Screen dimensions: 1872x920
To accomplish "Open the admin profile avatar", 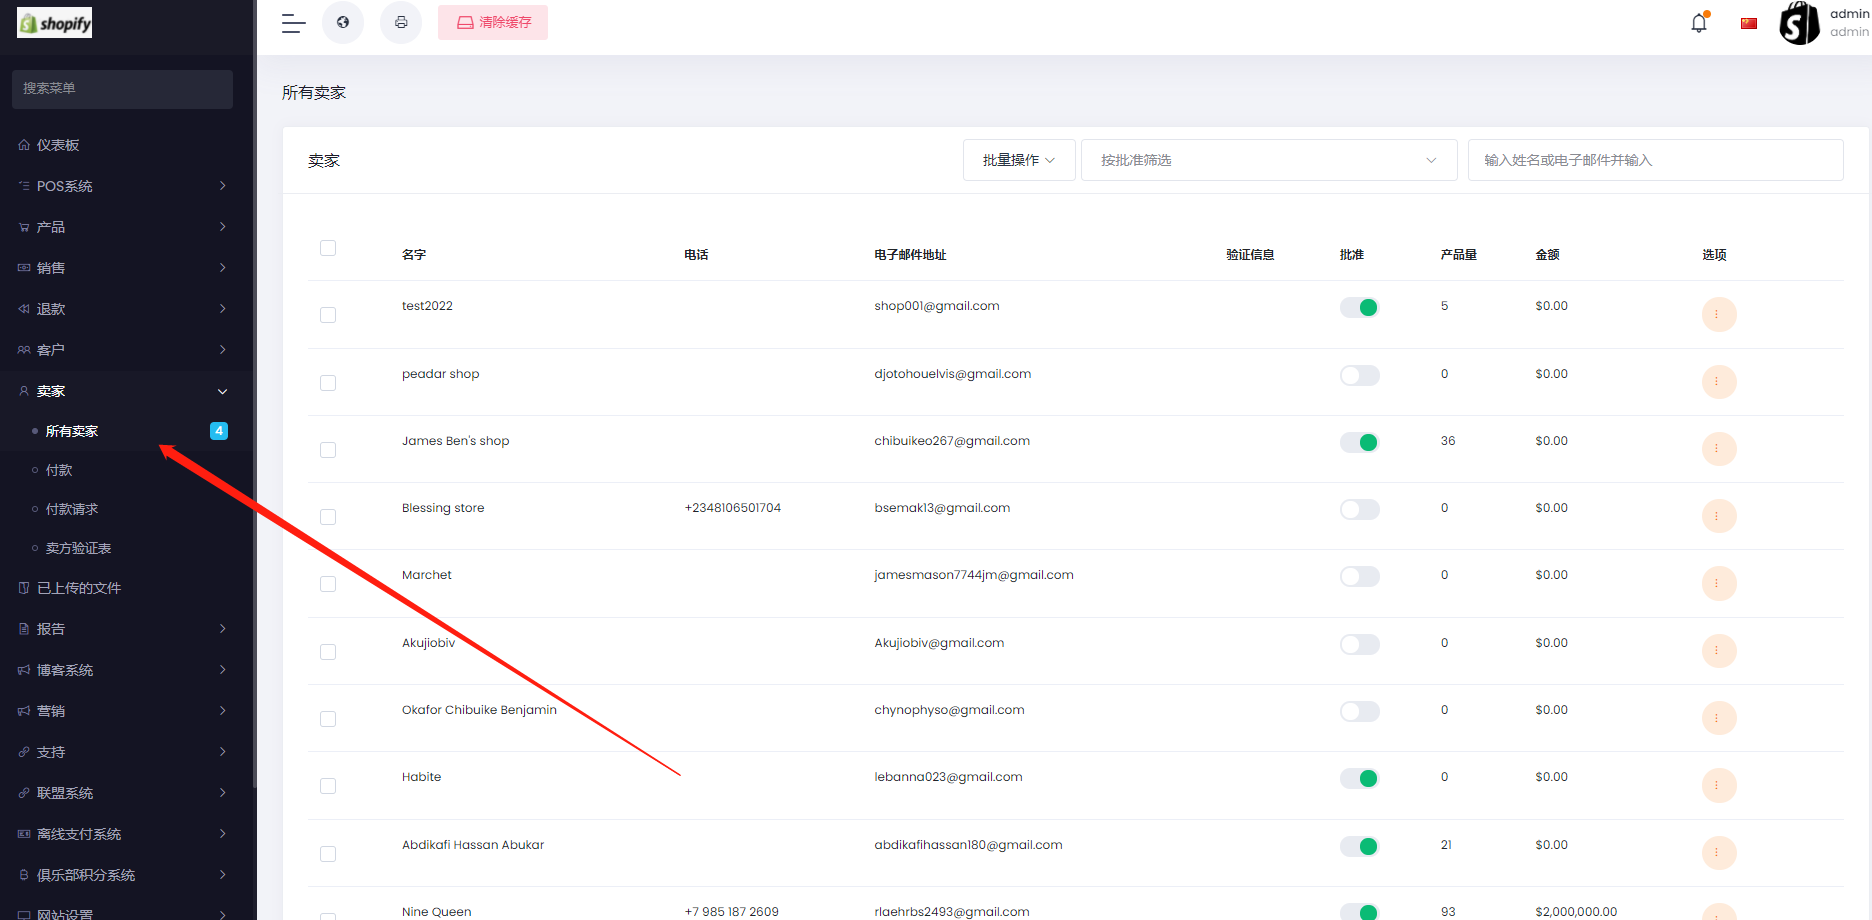I will coord(1800,23).
